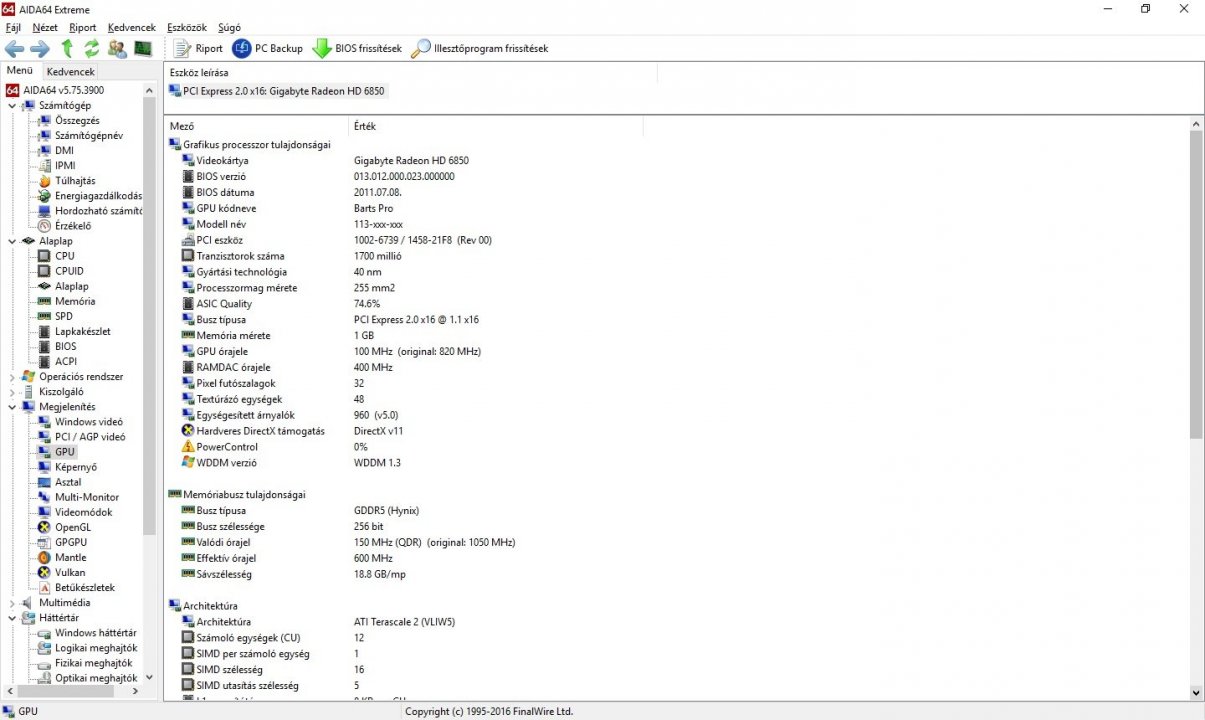Select Multi-Monitor in the tree
1205x720 pixels.
(87, 497)
